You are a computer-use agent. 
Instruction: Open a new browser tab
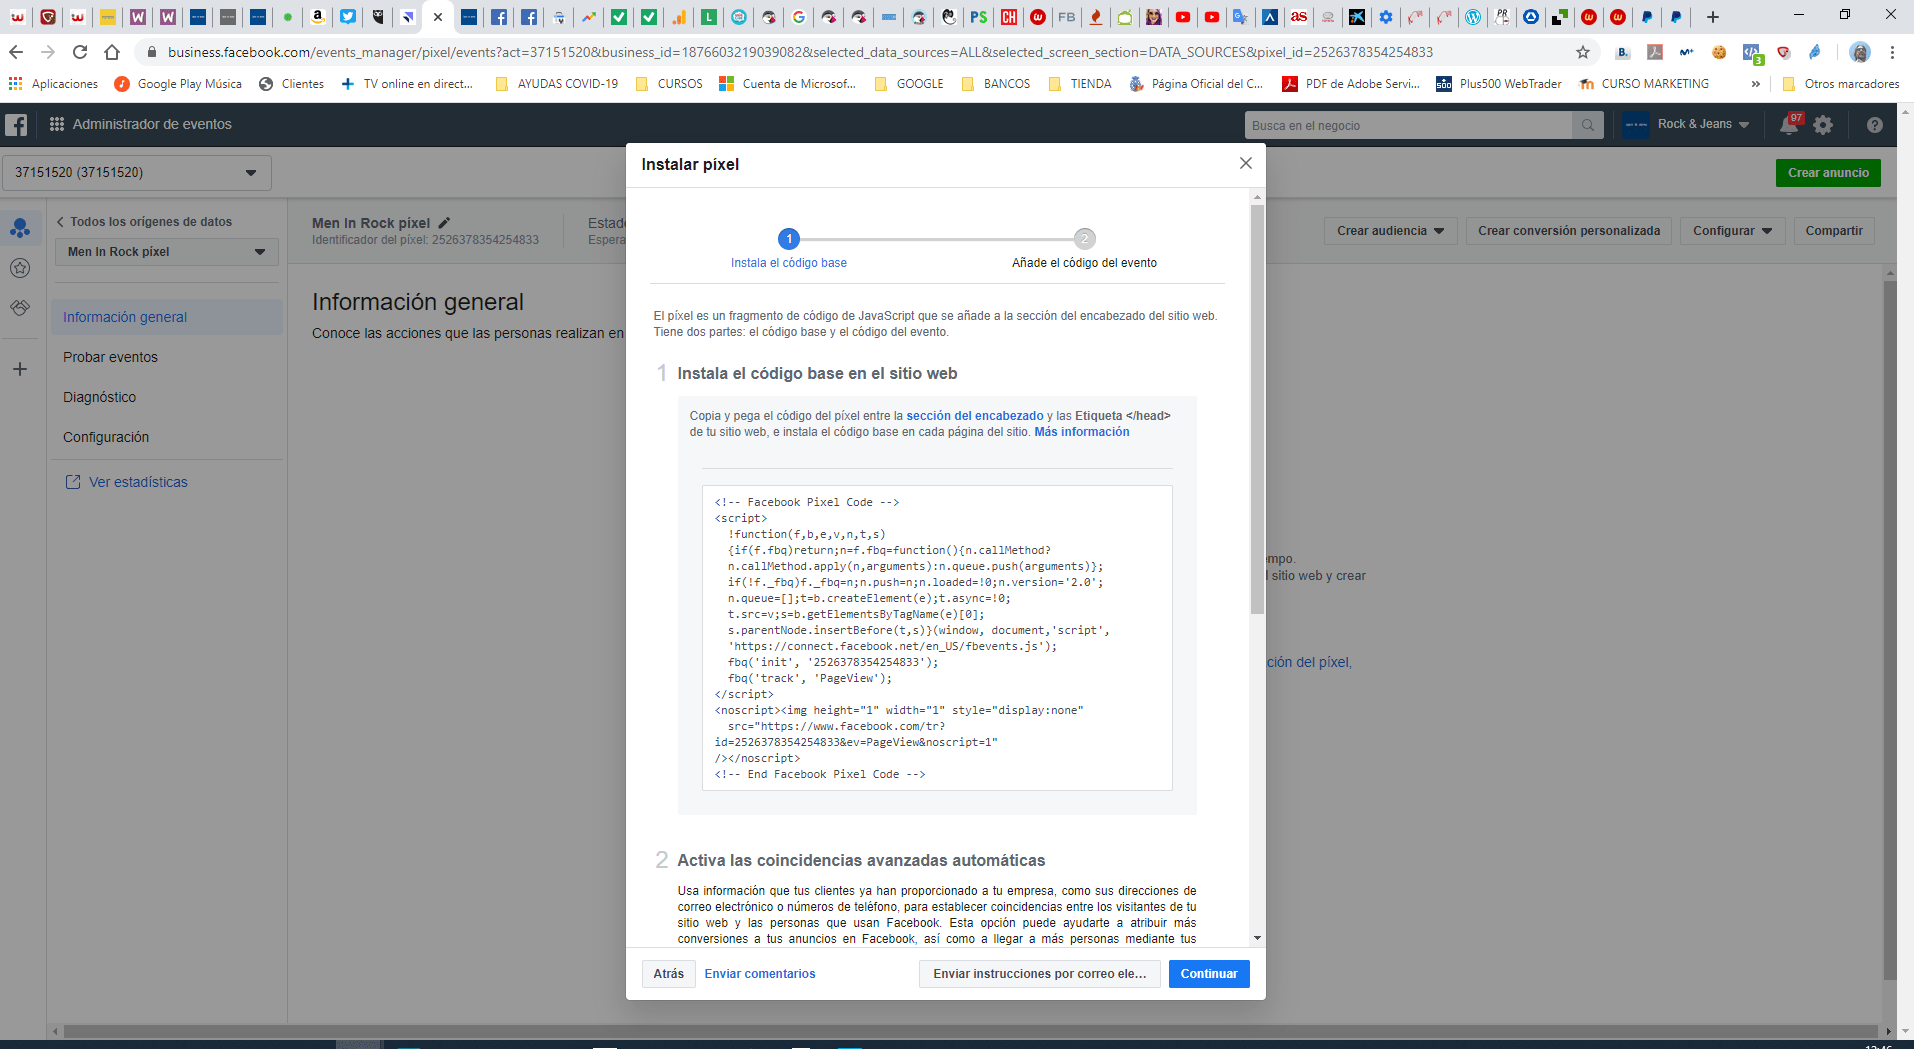1713,16
